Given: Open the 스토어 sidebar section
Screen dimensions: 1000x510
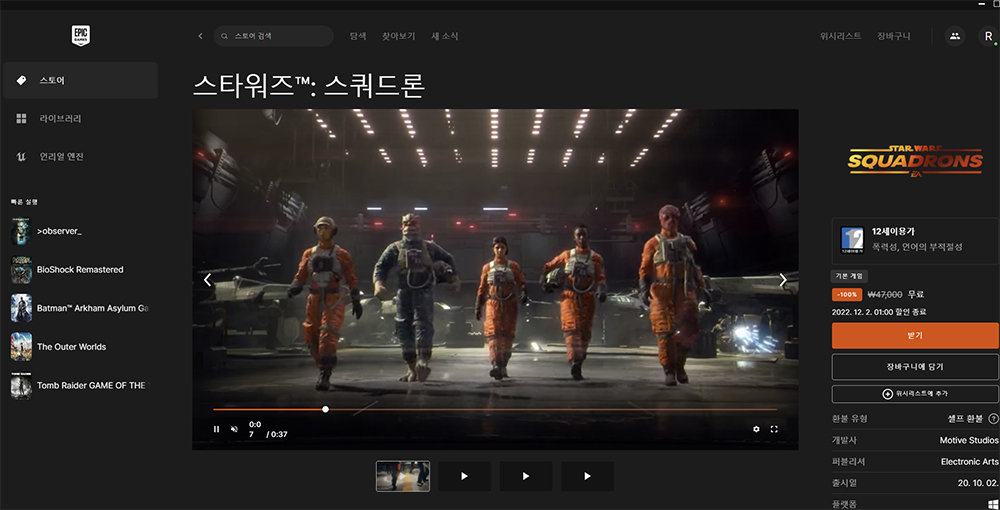Looking at the screenshot, I should pyautogui.click(x=80, y=80).
